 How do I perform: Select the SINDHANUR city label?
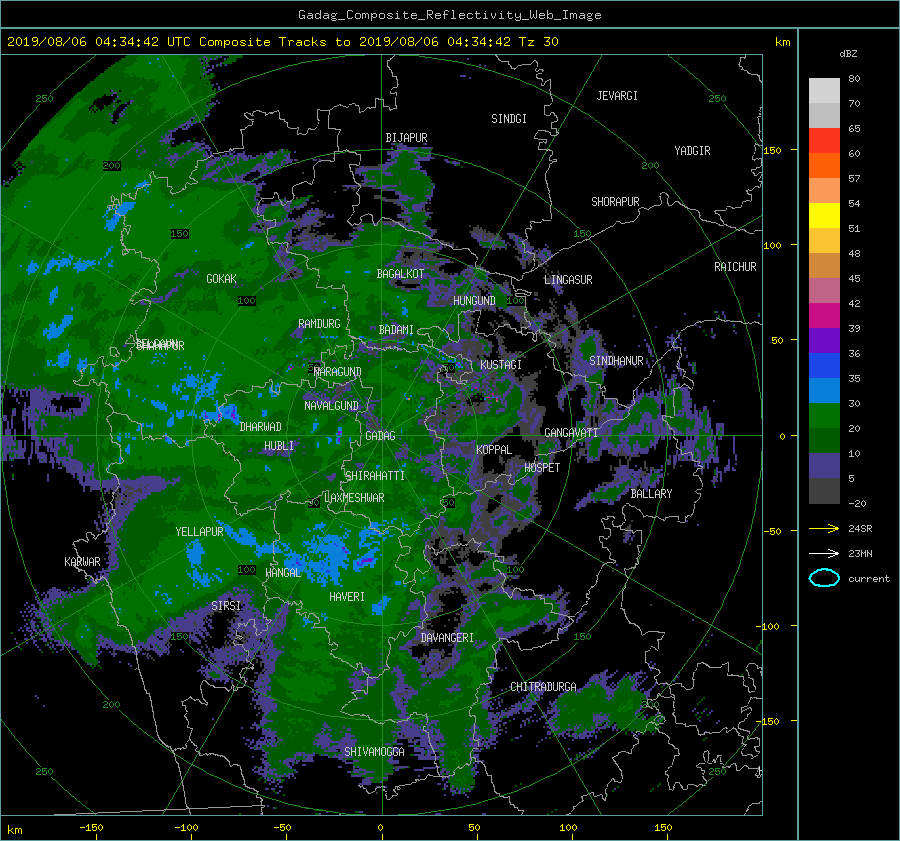[616, 361]
